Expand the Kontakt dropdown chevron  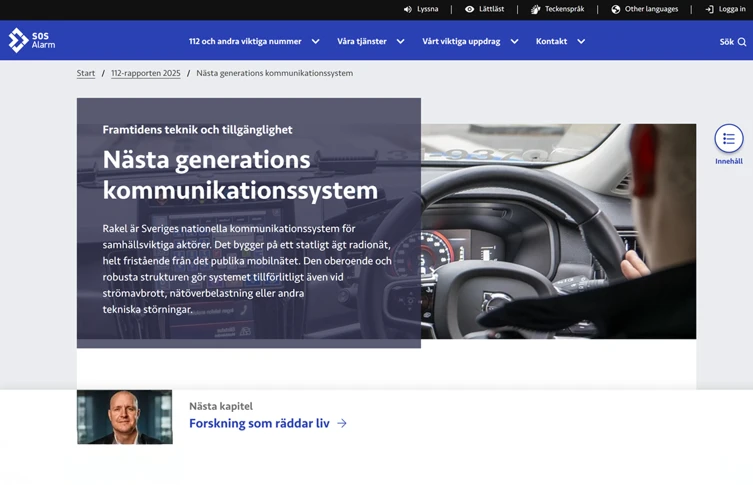point(581,42)
